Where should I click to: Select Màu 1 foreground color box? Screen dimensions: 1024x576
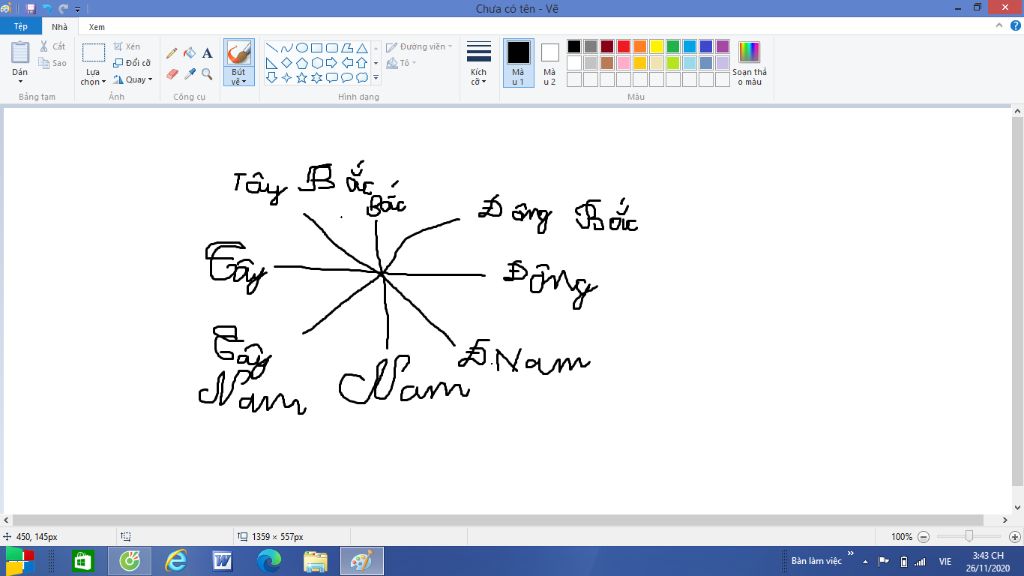pos(519,63)
